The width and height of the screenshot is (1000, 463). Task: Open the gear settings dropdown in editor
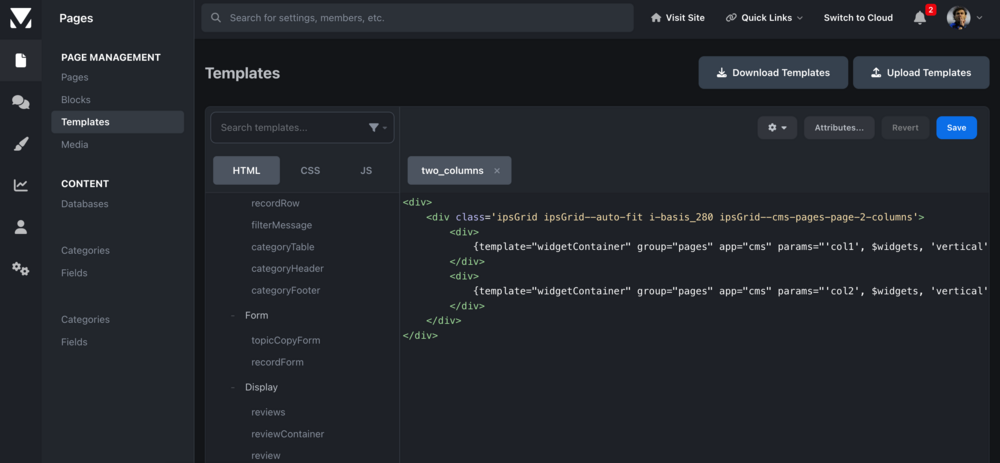777,128
